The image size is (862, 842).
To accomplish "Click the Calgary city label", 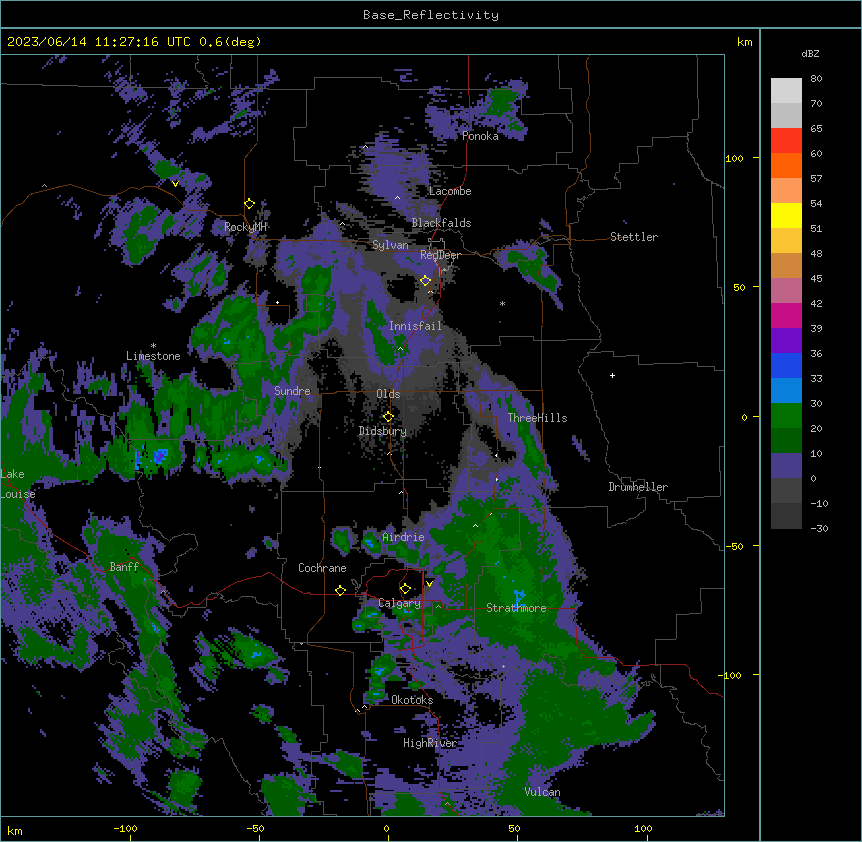I will click(399, 603).
